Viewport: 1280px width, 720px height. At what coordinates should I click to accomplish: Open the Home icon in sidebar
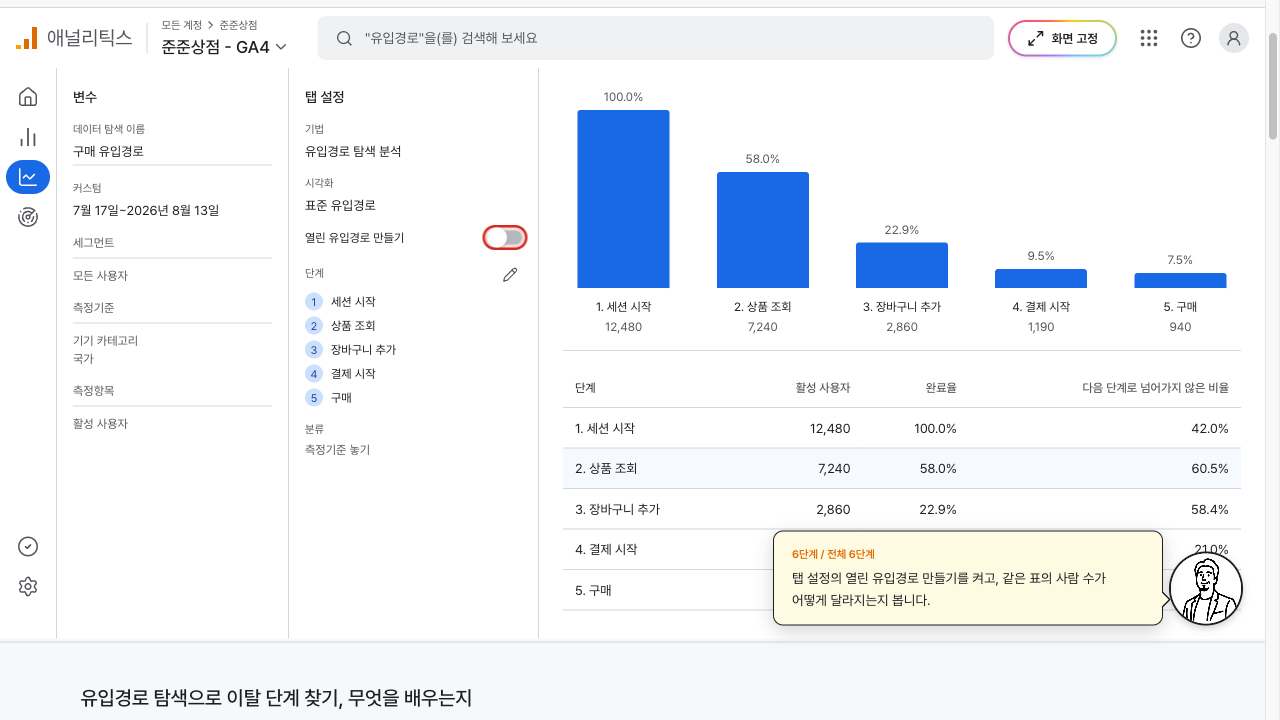(28, 97)
